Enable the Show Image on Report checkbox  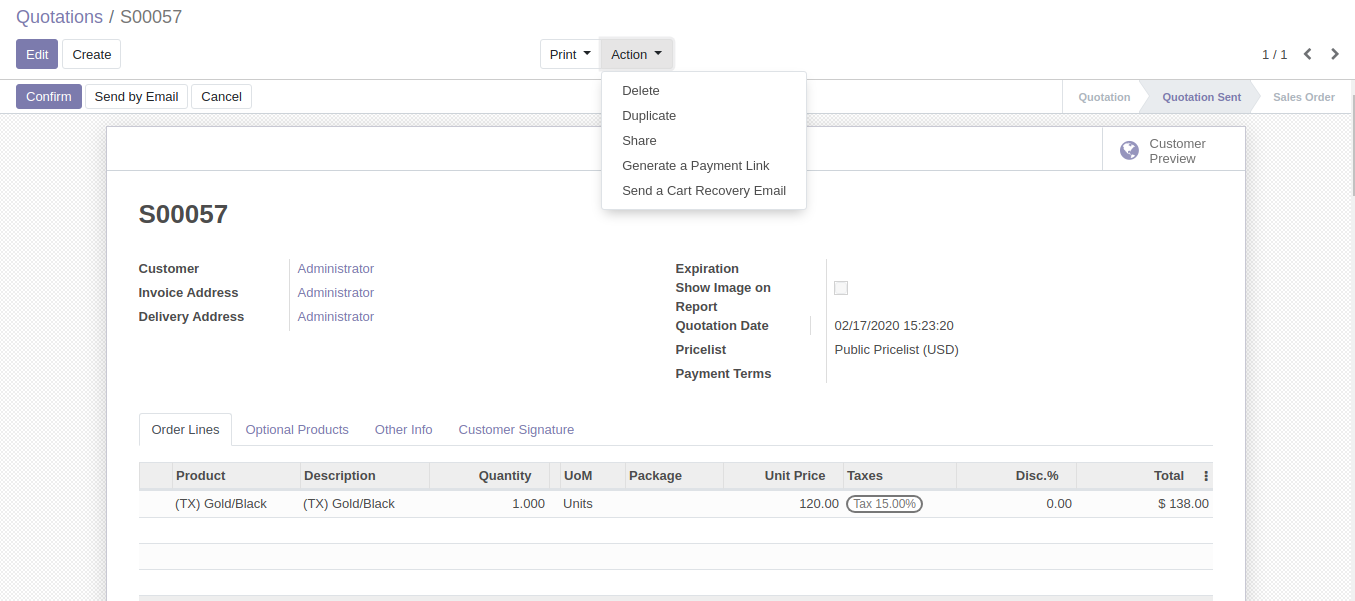coord(841,288)
